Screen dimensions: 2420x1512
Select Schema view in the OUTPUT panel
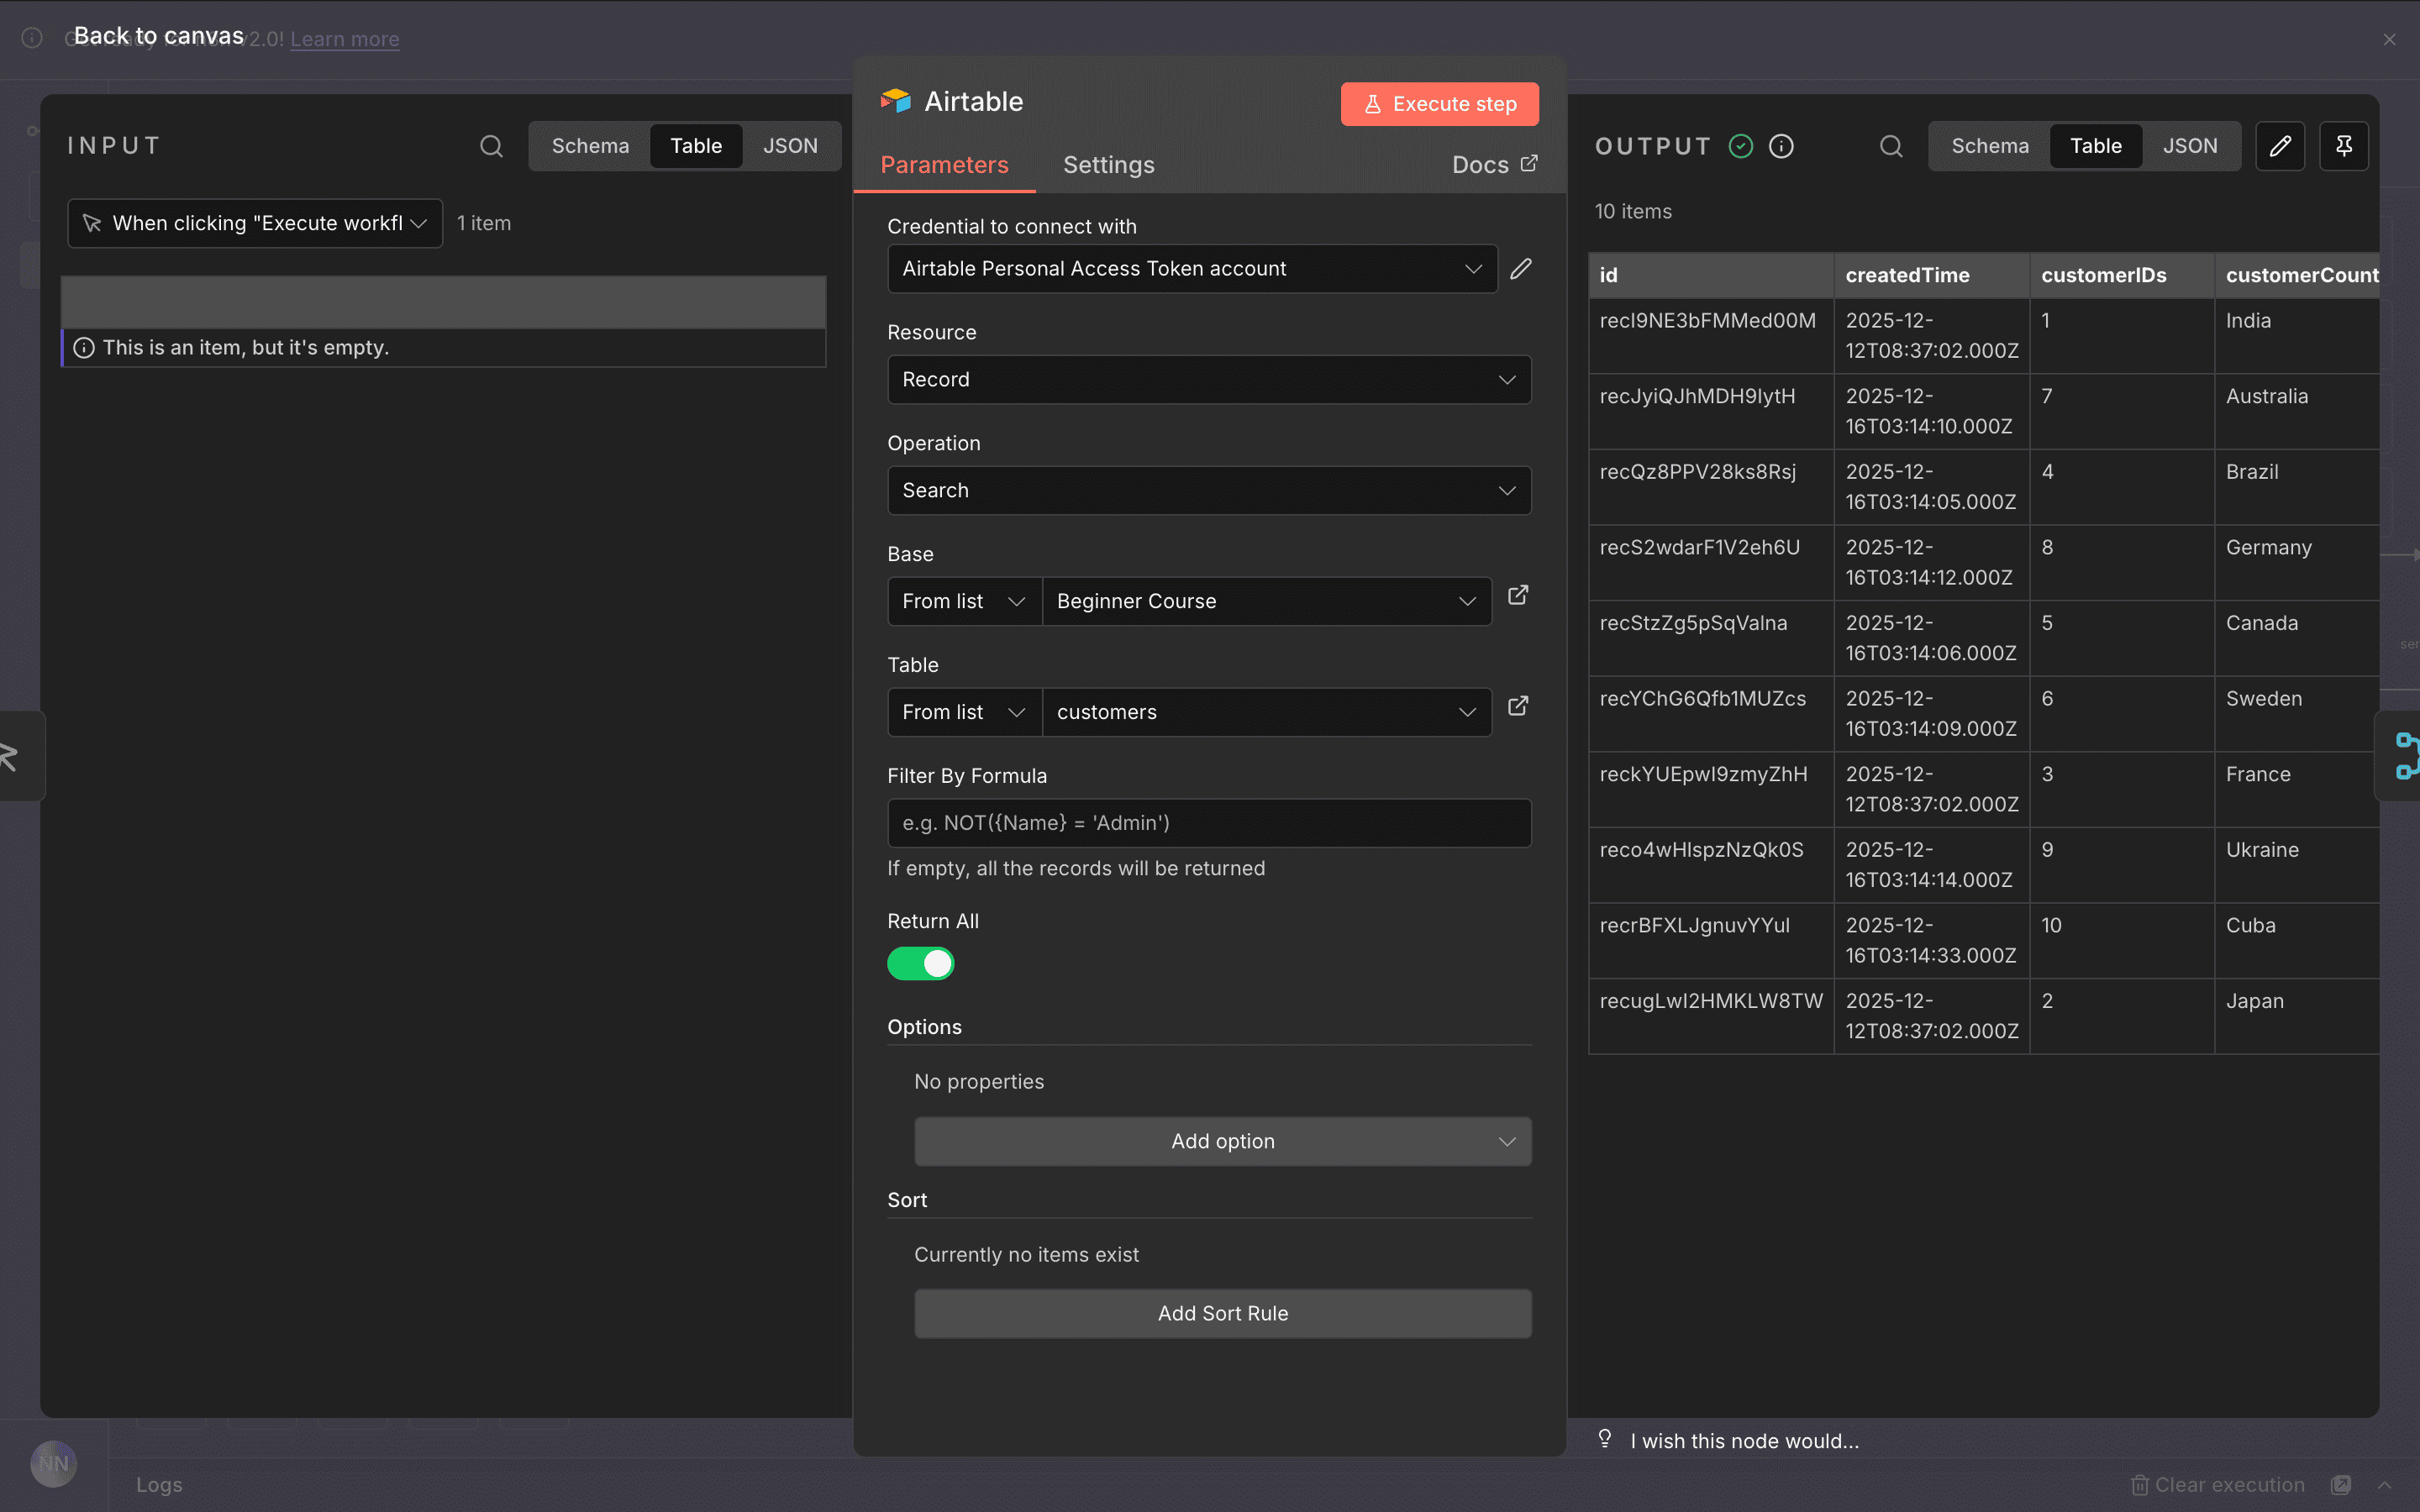pyautogui.click(x=1990, y=146)
